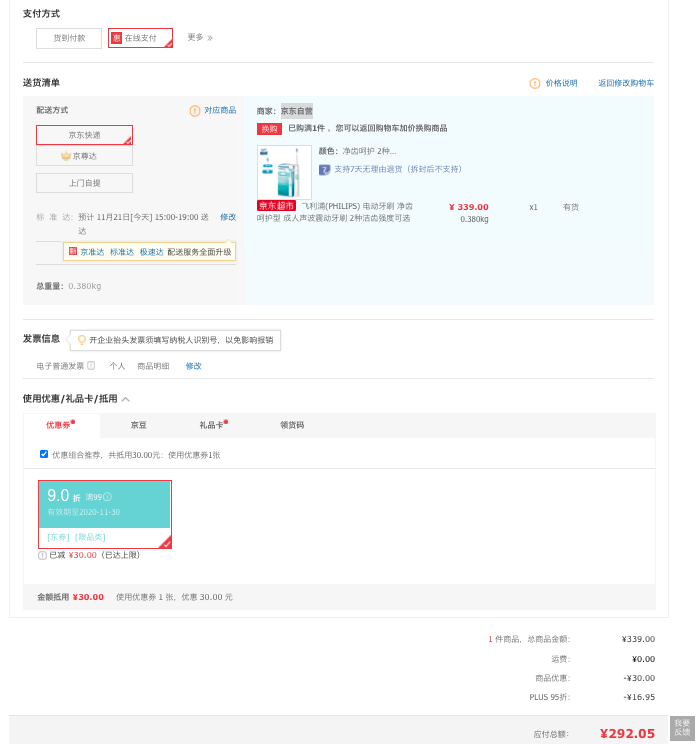This screenshot has width=698, height=744.
Task: Switch to 礼品卡 tab
Action: tap(213, 425)
